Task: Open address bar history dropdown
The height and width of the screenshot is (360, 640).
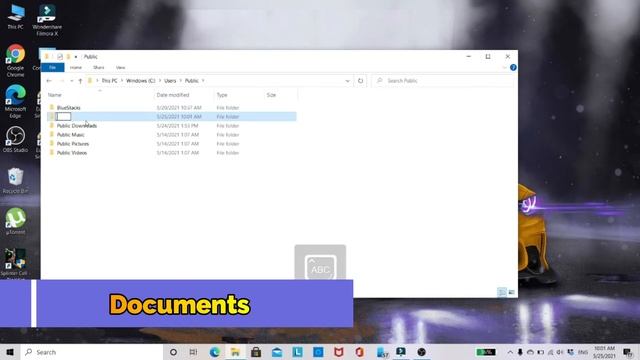Action: tap(347, 81)
